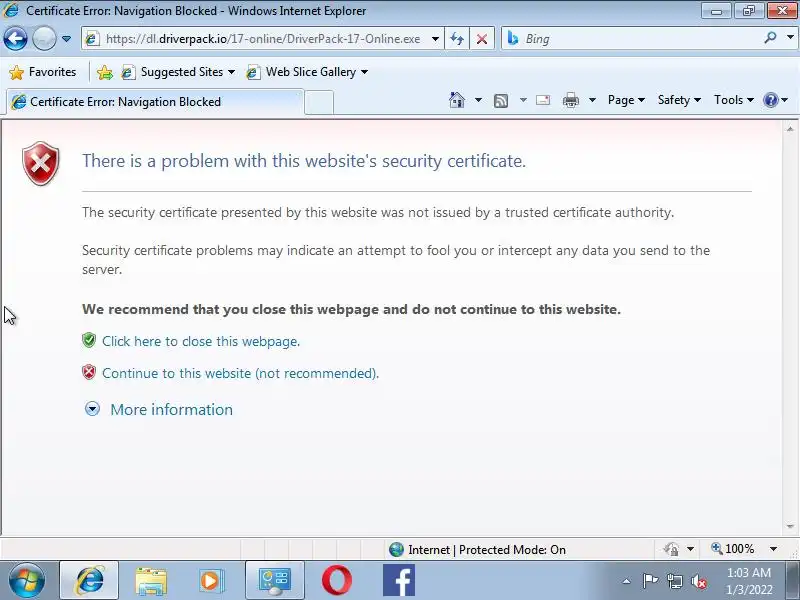Expand the Feeds dropdown arrow

[523, 100]
